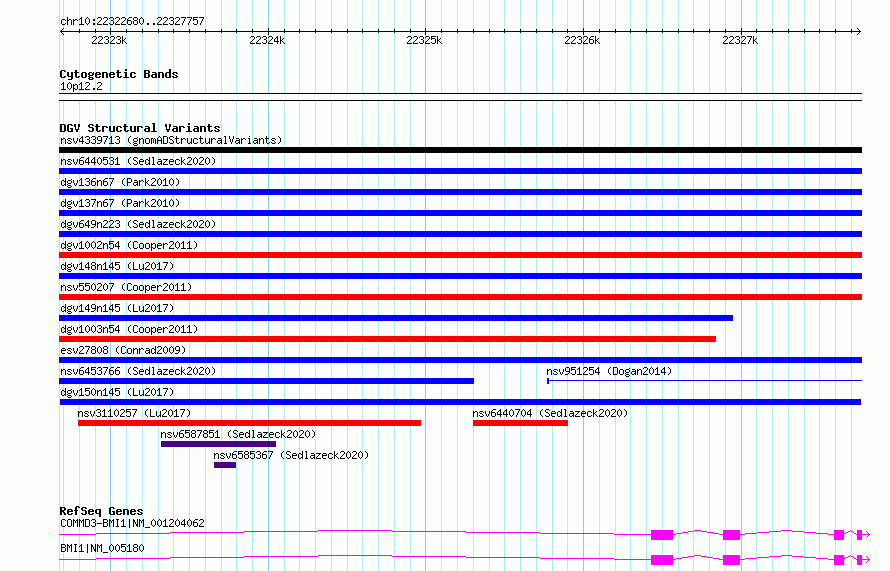Select the purple nsv6587851 (Sedlazeck2020) bar
Image resolution: width=890 pixels, height=571 pixels.
coord(219,444)
